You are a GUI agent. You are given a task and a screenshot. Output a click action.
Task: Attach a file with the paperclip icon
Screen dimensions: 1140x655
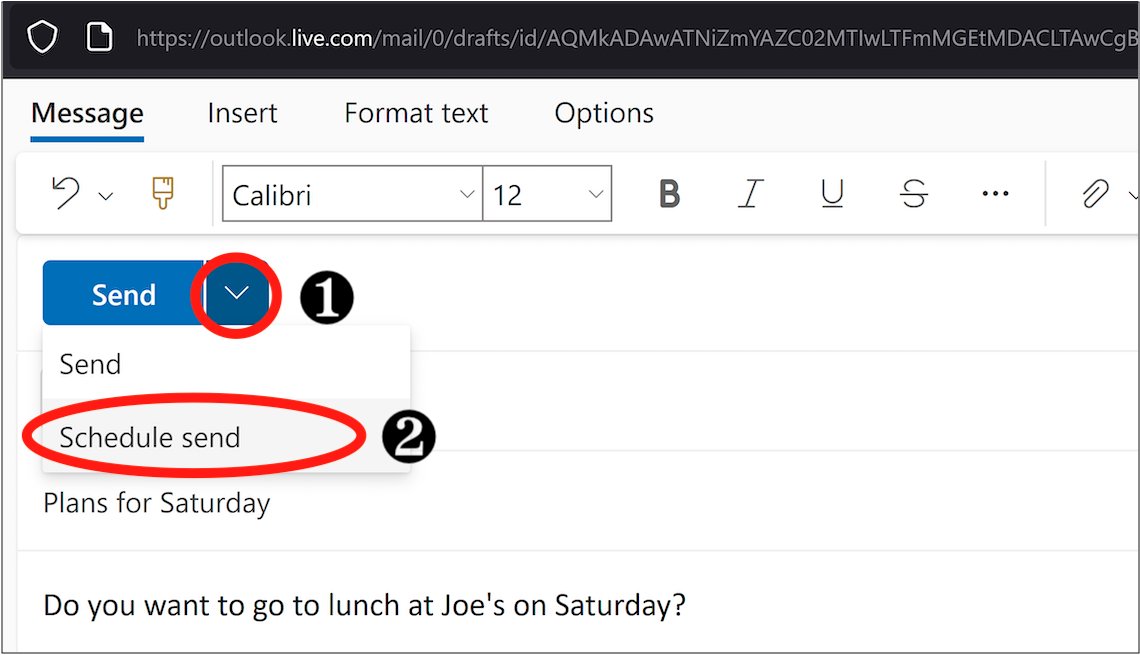click(1096, 194)
